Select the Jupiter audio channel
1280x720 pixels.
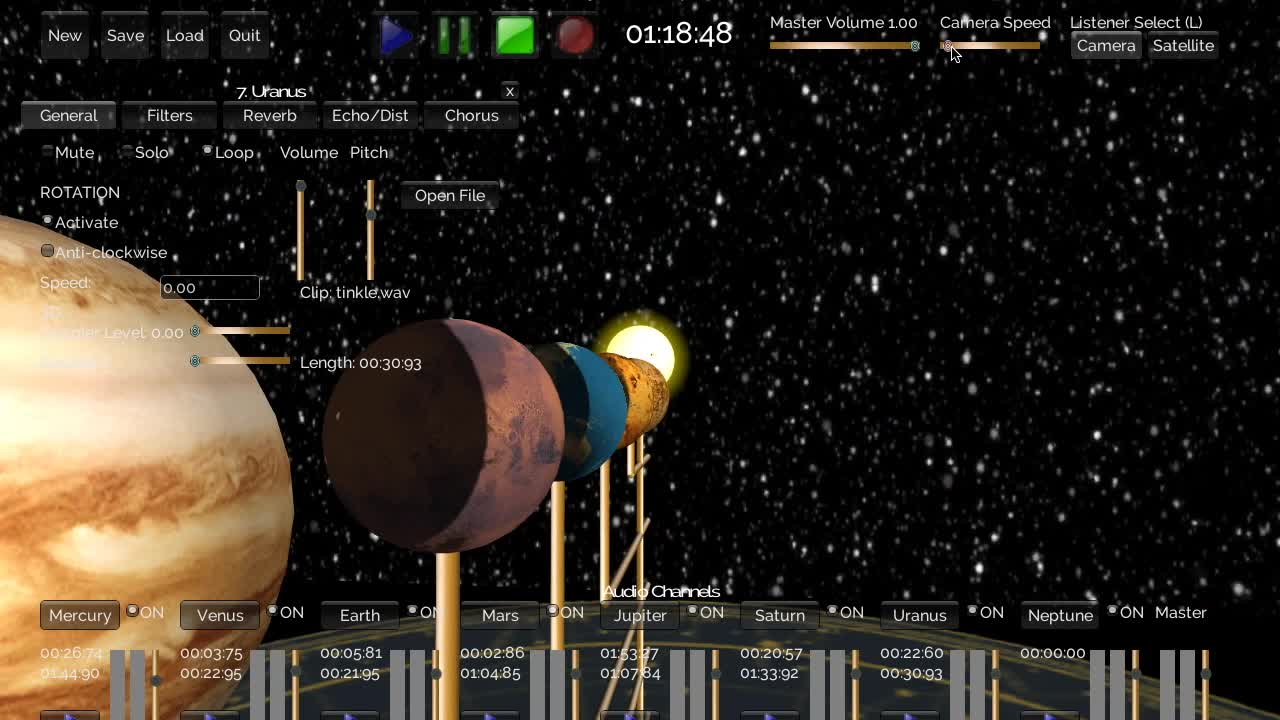pyautogui.click(x=640, y=616)
